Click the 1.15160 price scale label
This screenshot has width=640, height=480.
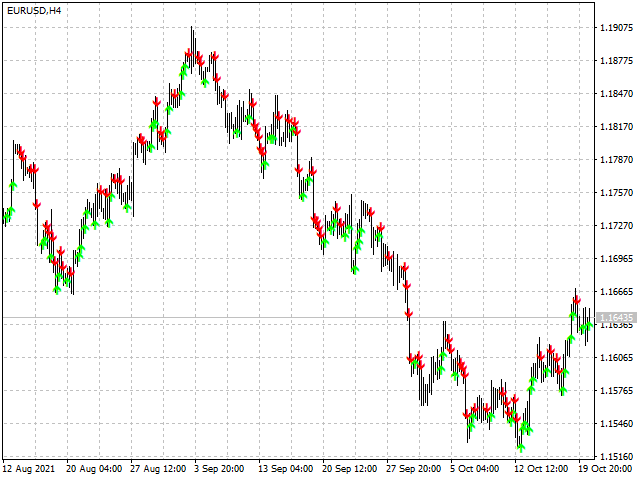click(616, 456)
